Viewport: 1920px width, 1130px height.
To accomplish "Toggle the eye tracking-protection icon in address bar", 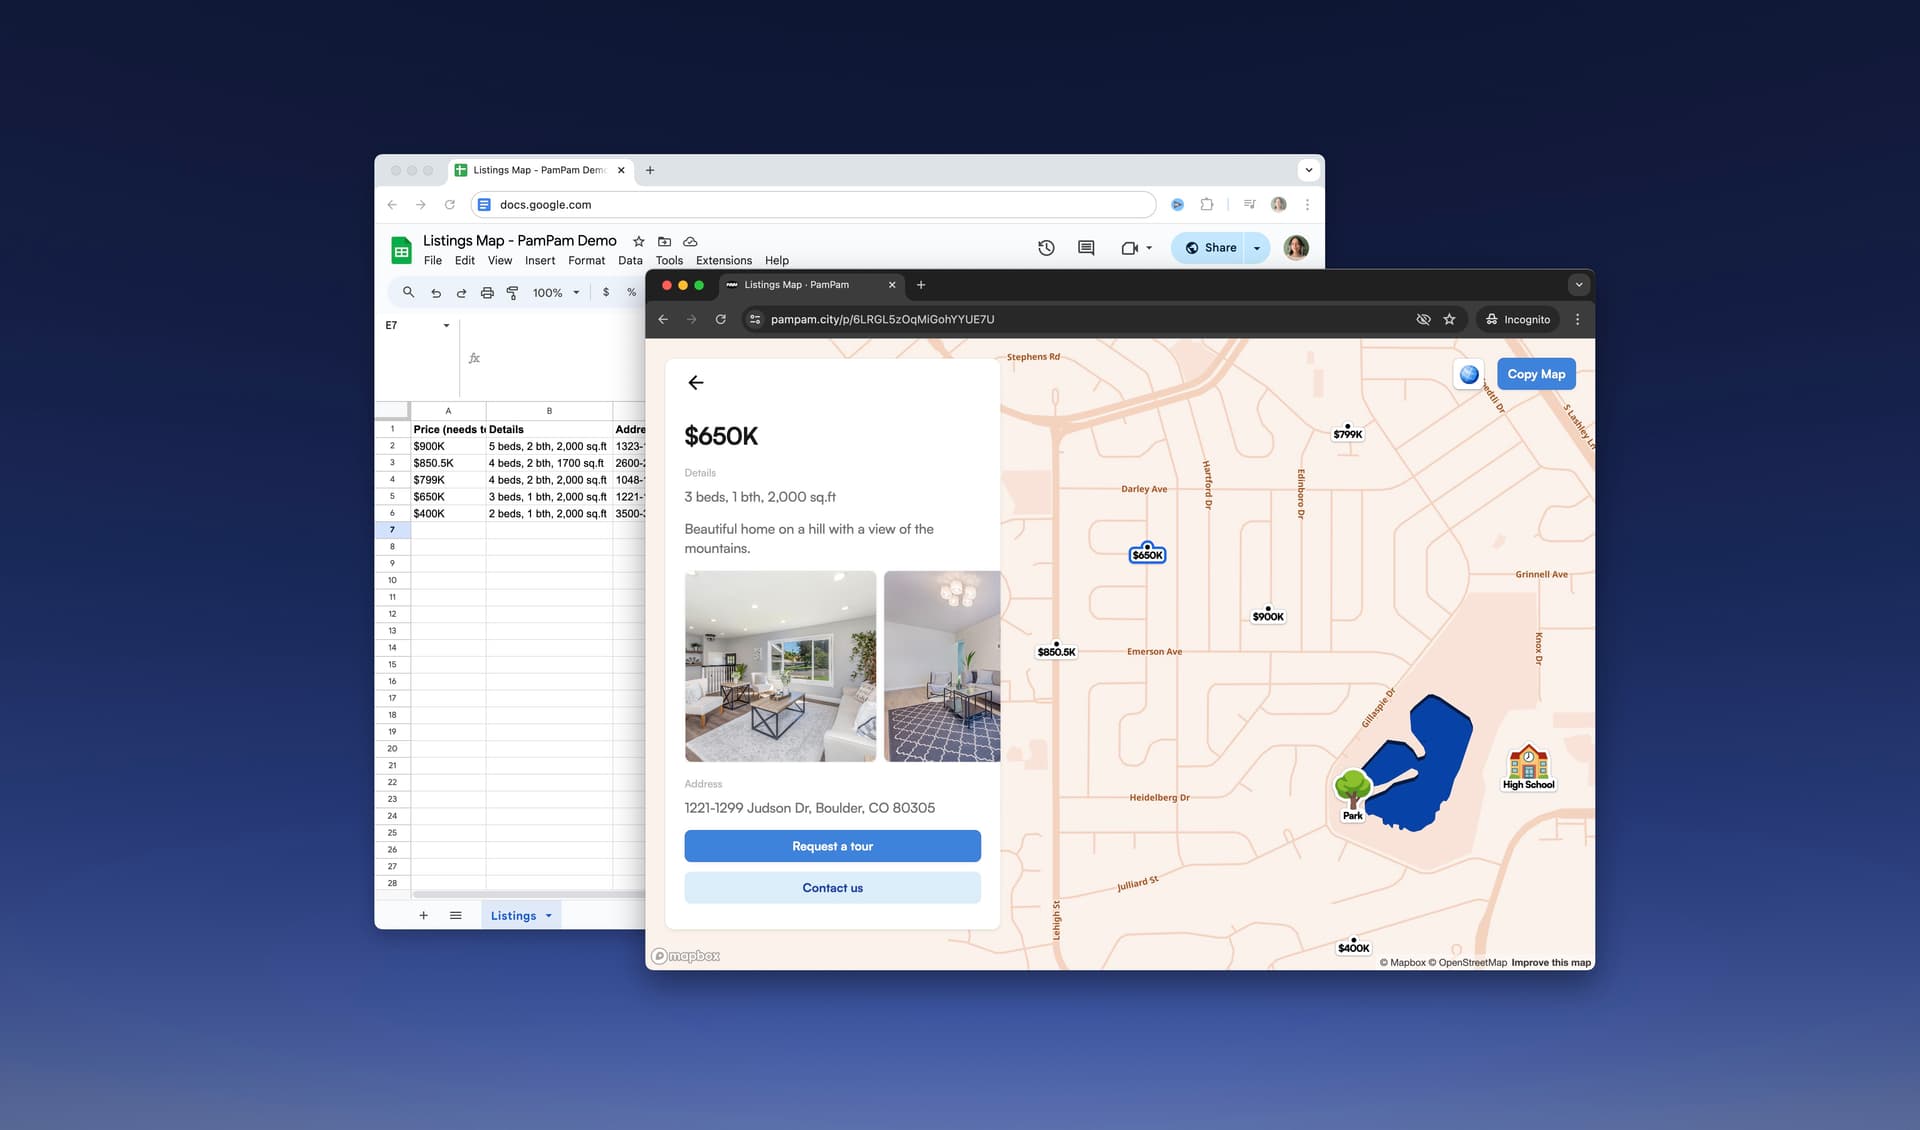I will click(x=1423, y=319).
